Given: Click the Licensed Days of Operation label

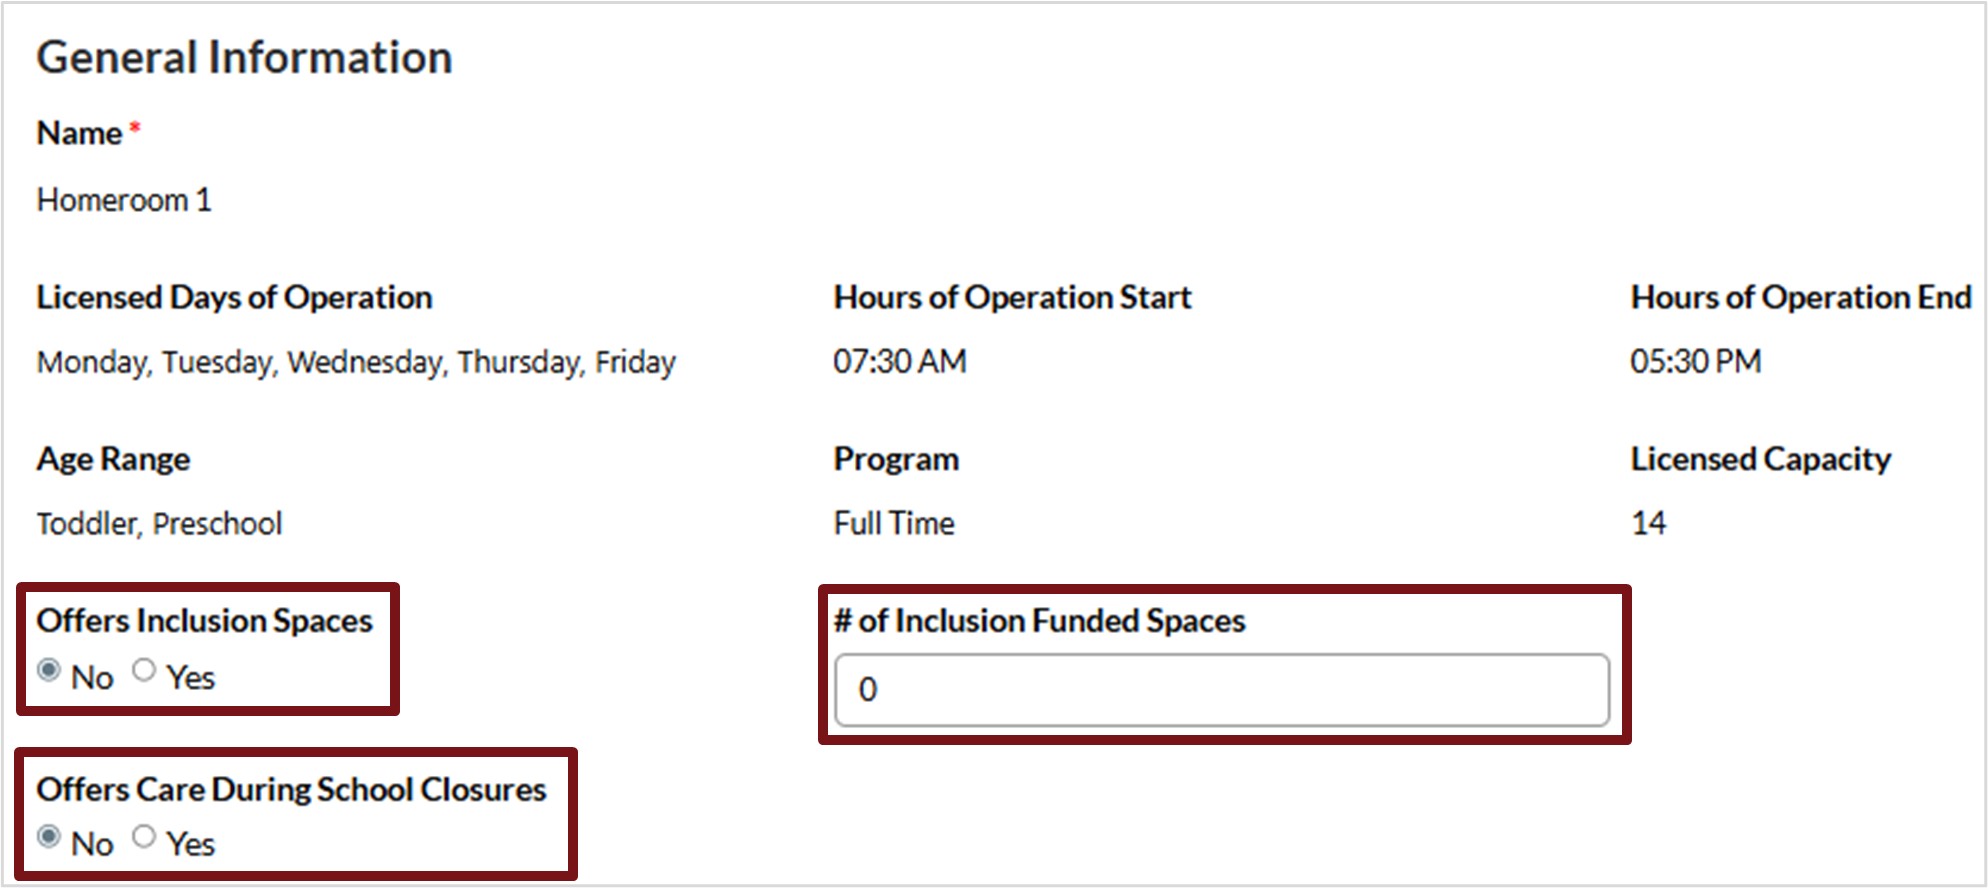Looking at the screenshot, I should coord(234,297).
